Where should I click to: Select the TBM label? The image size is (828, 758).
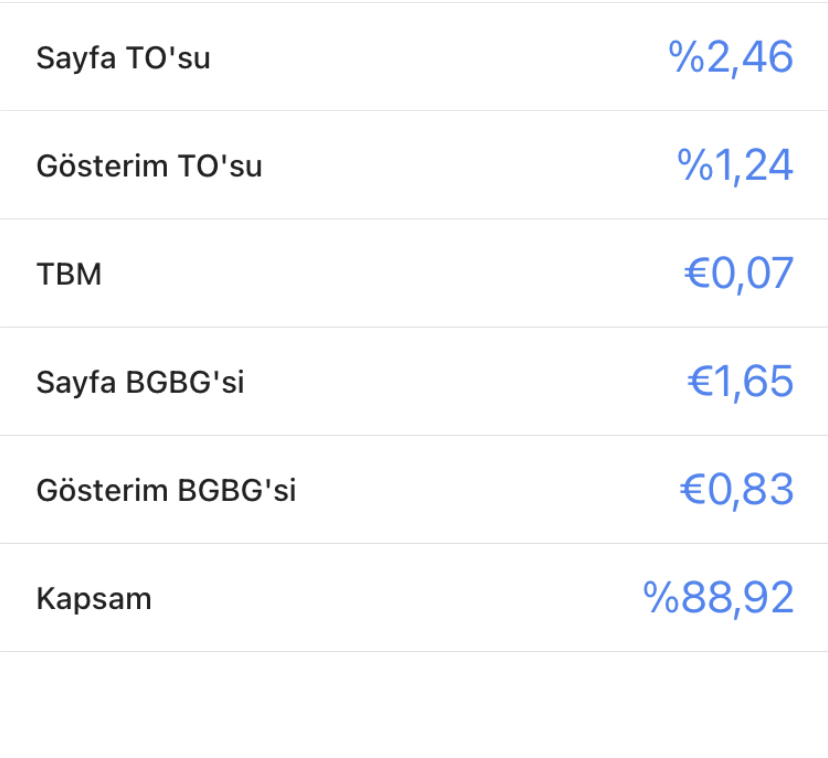click(x=69, y=274)
